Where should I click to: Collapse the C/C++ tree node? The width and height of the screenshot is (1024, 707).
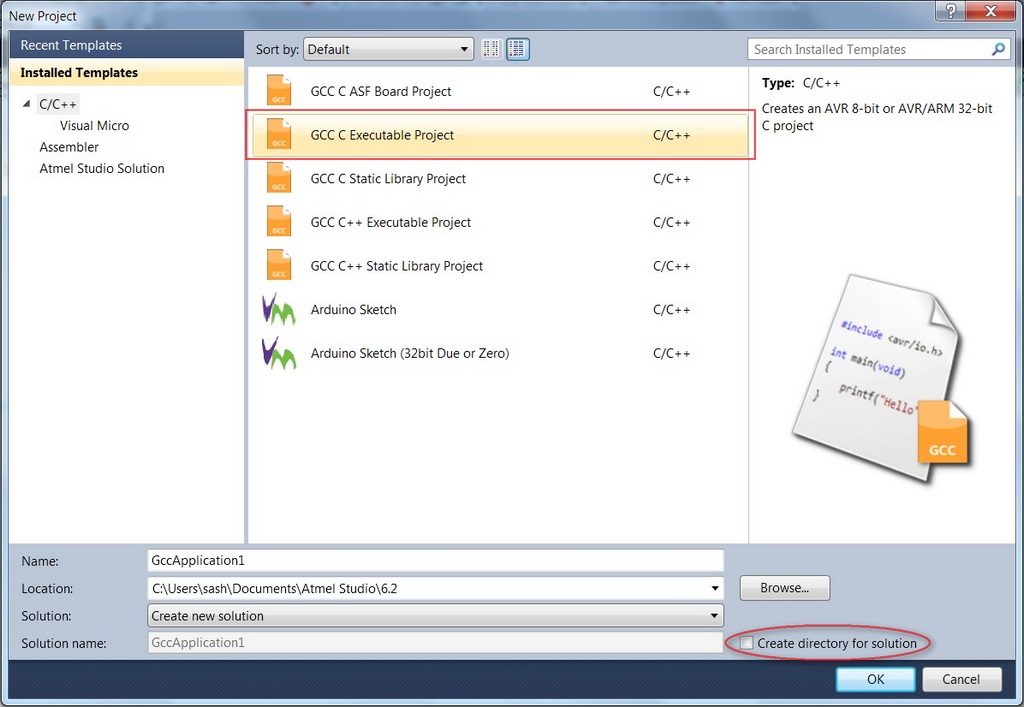(x=27, y=104)
